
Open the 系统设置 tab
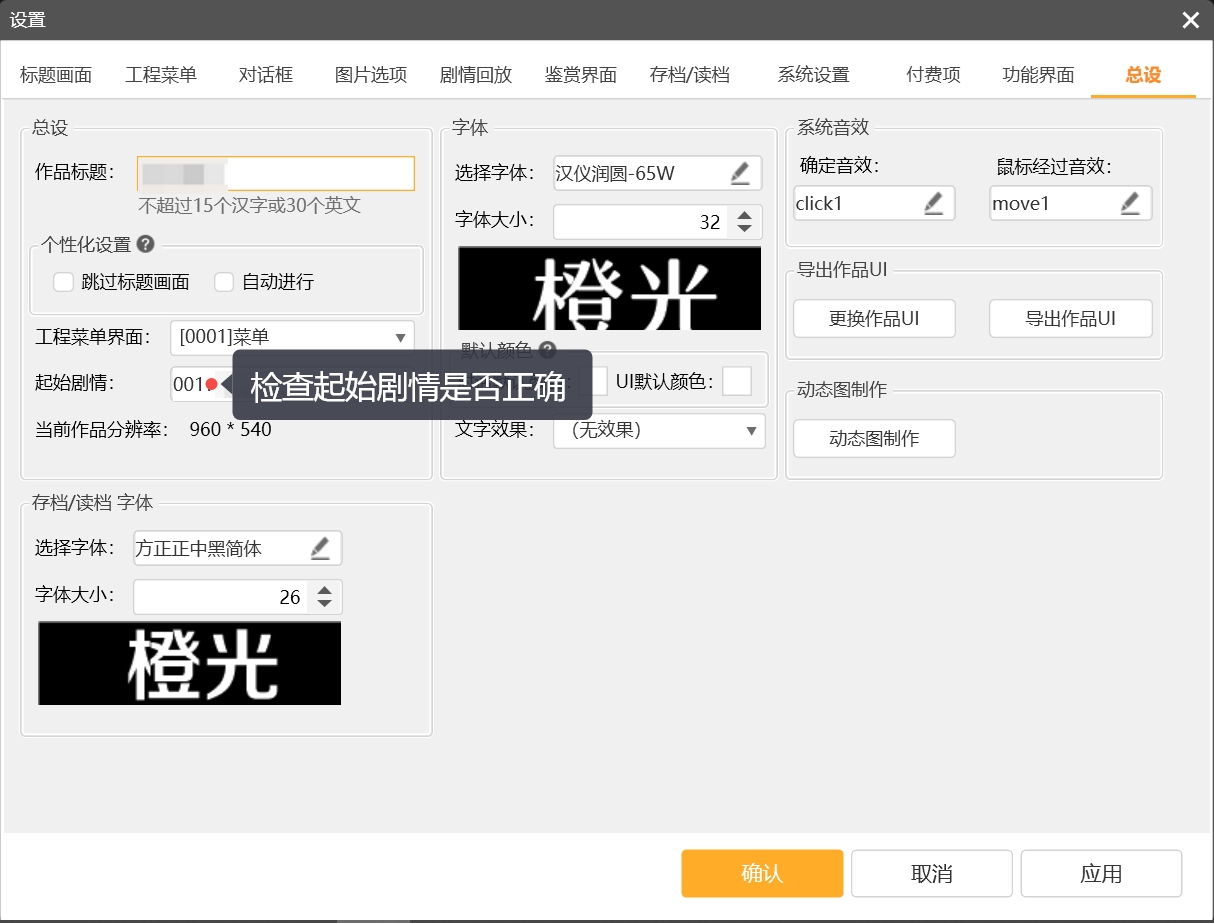[813, 75]
